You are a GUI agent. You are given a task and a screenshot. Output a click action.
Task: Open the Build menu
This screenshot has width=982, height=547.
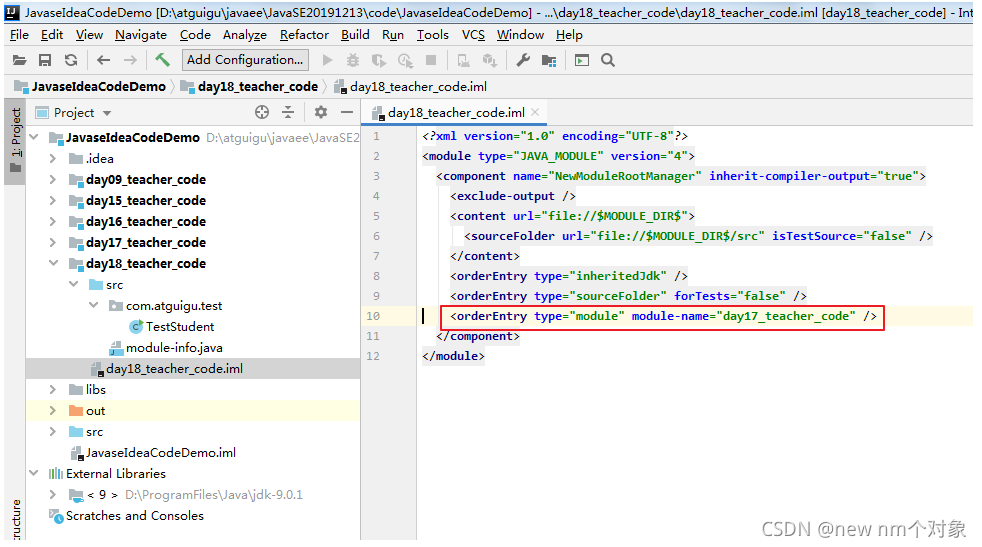point(355,35)
